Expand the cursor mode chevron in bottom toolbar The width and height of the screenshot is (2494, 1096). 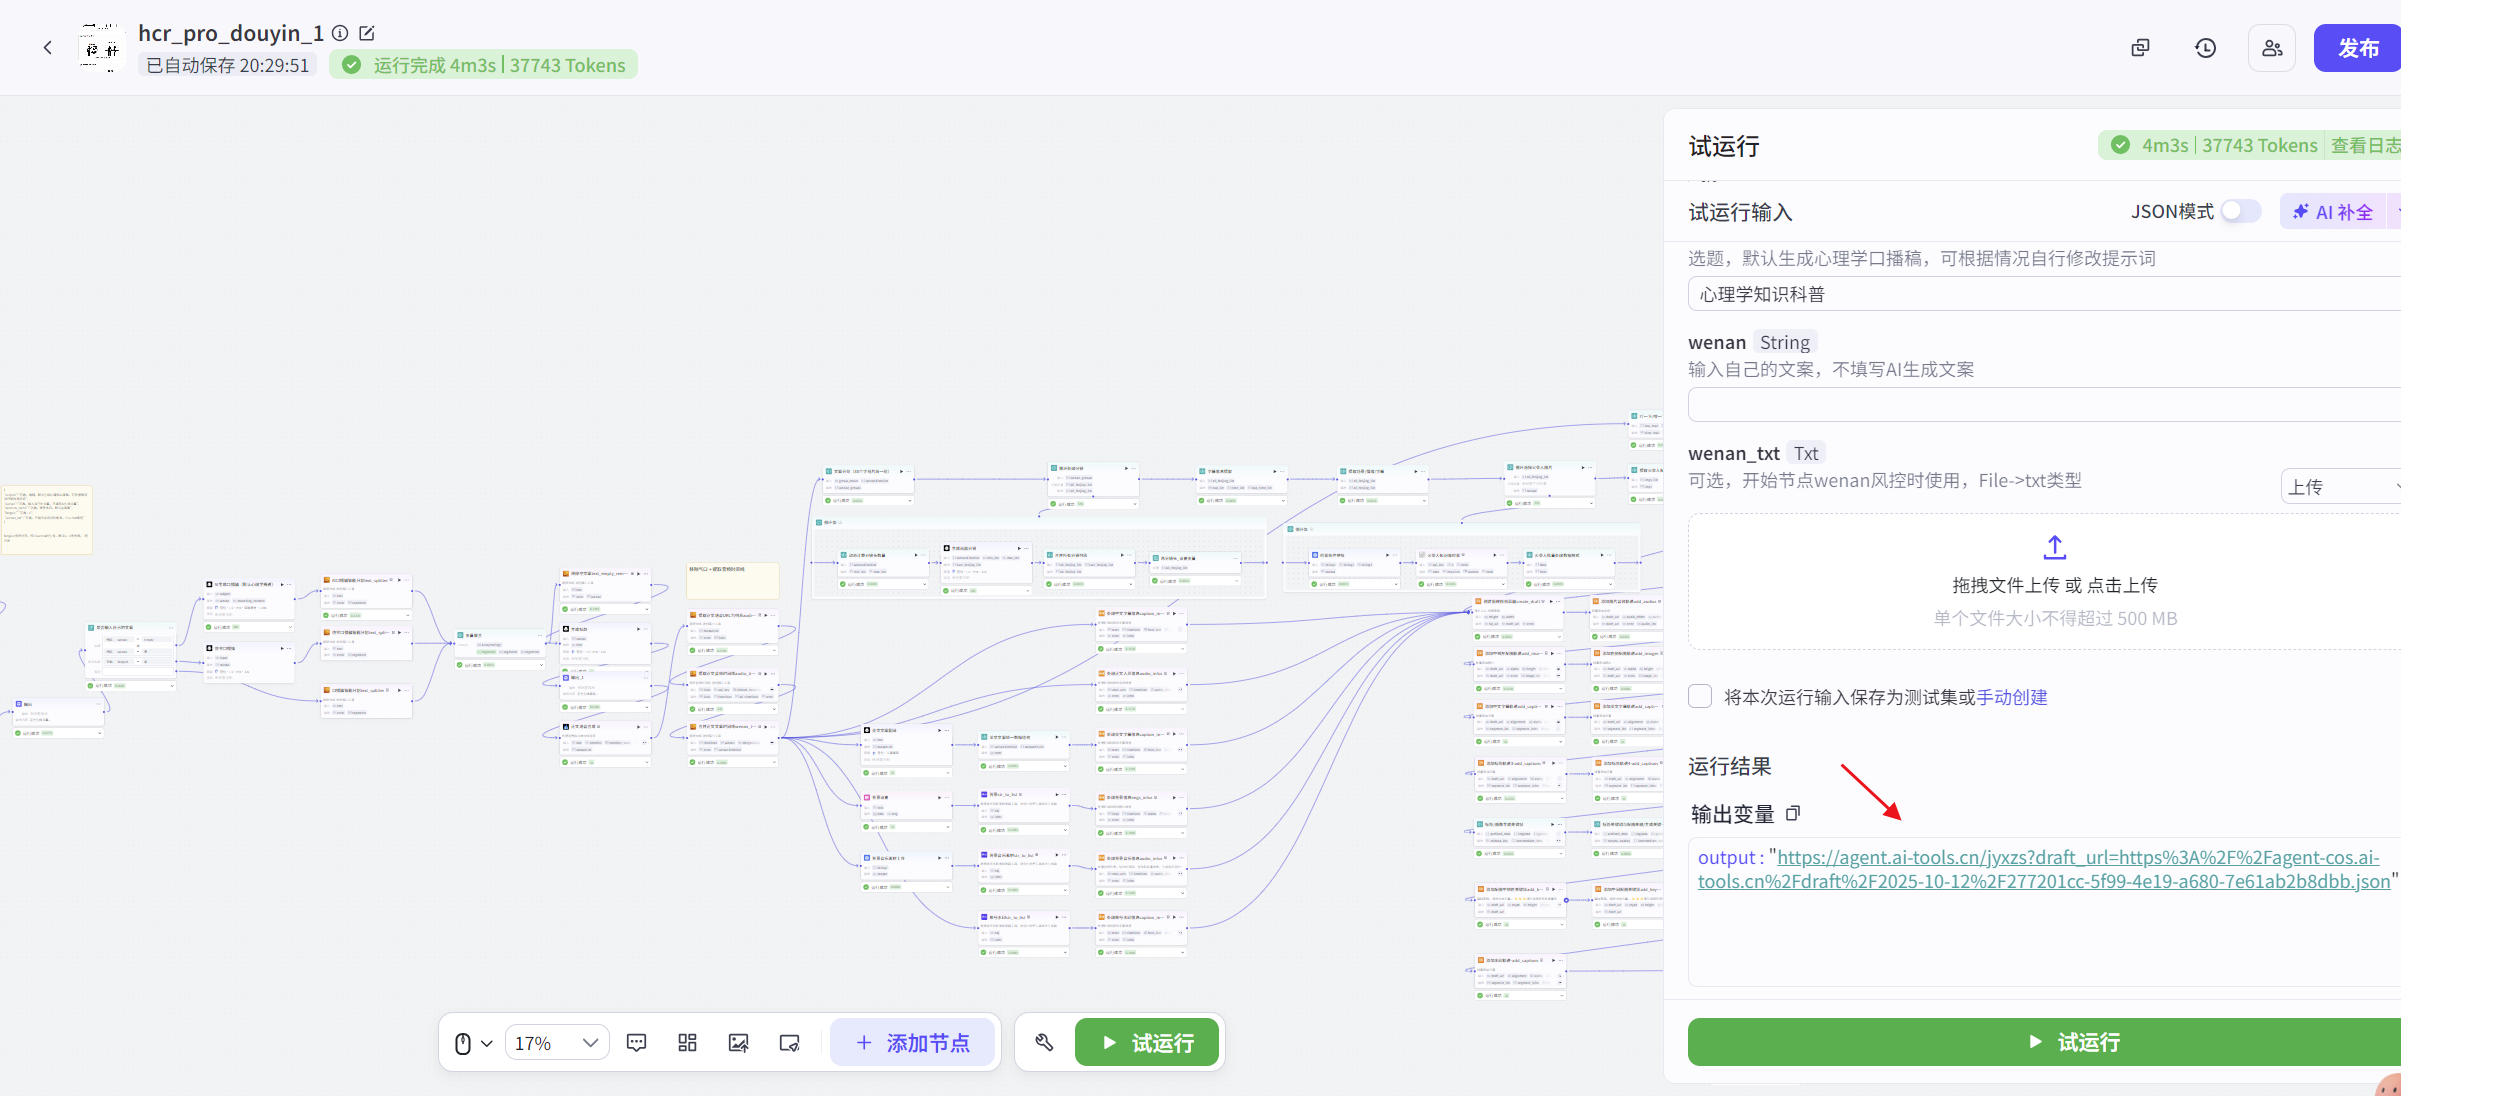pyautogui.click(x=487, y=1042)
